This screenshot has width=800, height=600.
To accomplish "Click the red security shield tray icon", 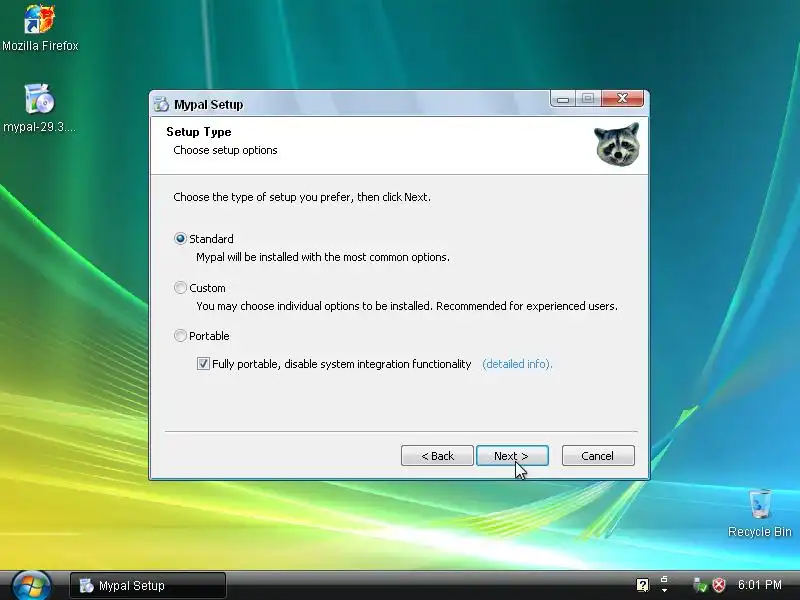I will pos(719,585).
